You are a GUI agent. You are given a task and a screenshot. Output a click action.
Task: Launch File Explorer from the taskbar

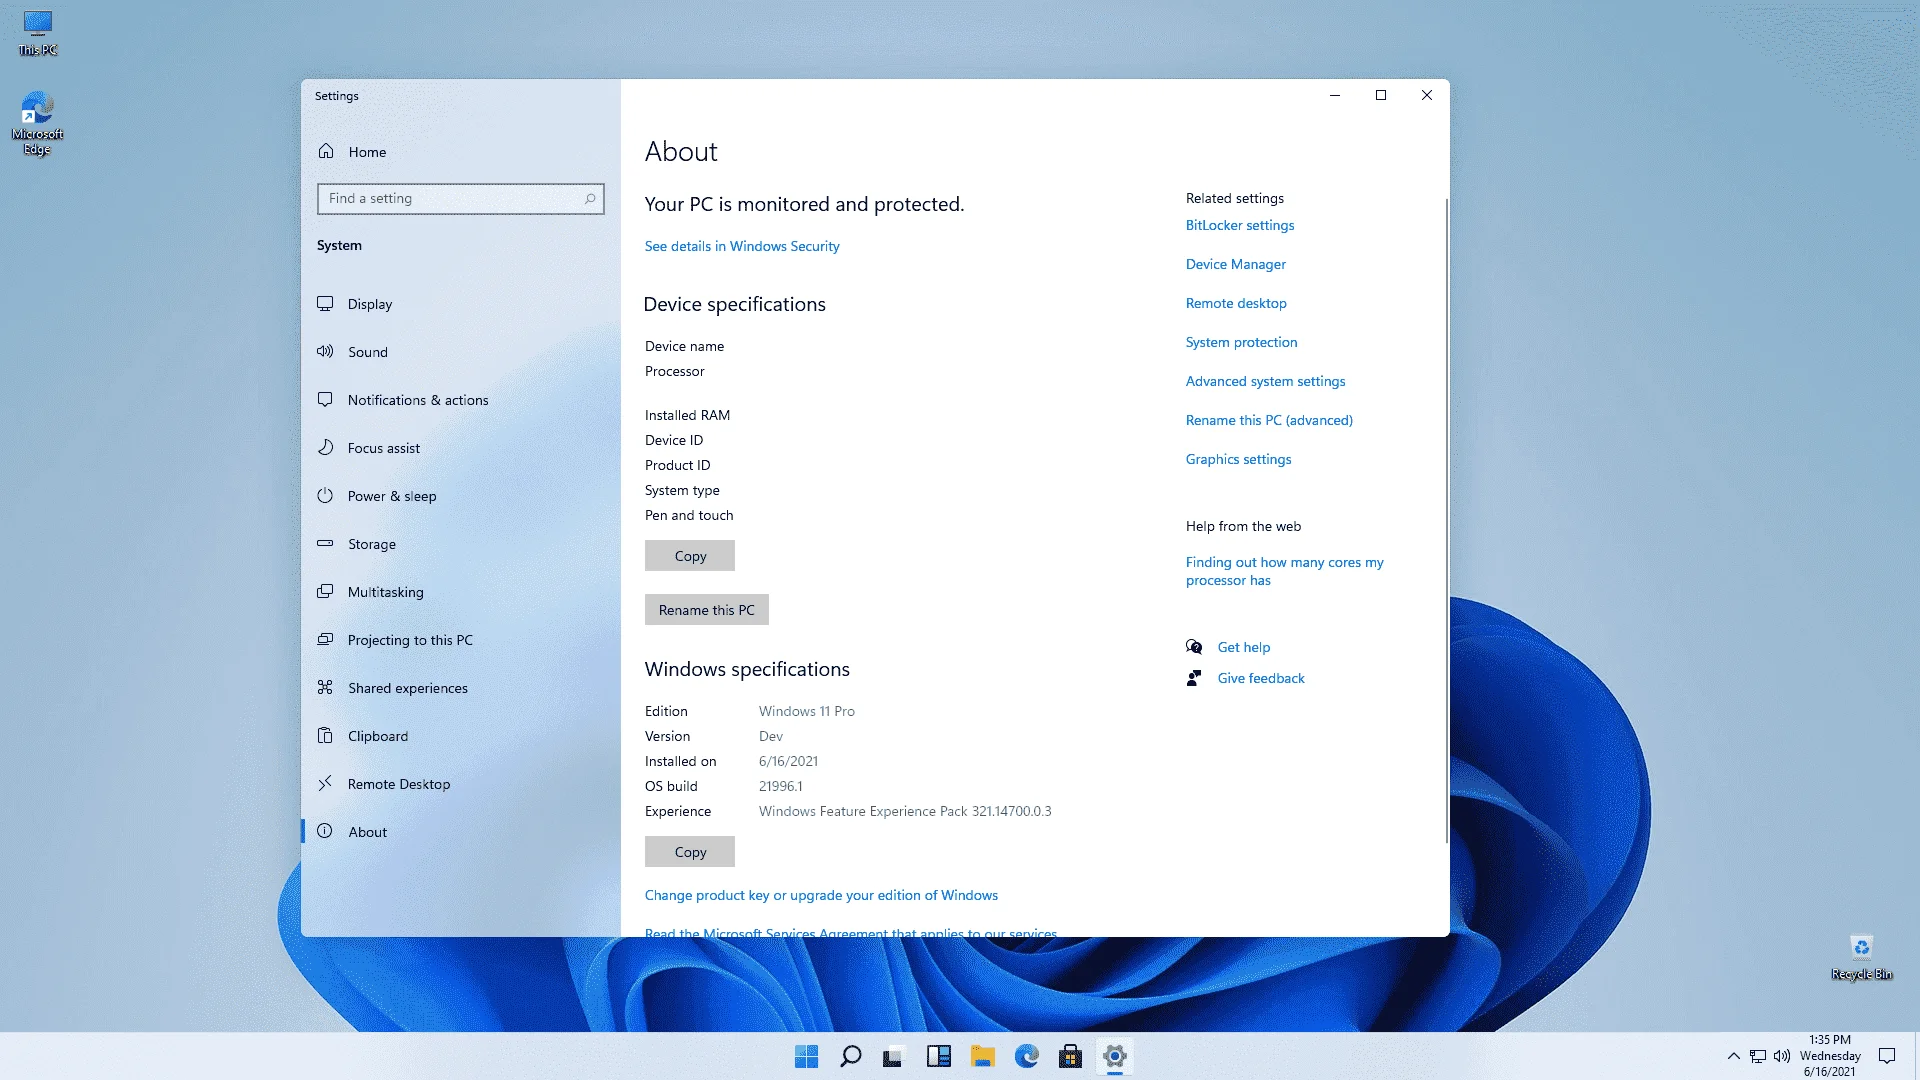tap(983, 1056)
